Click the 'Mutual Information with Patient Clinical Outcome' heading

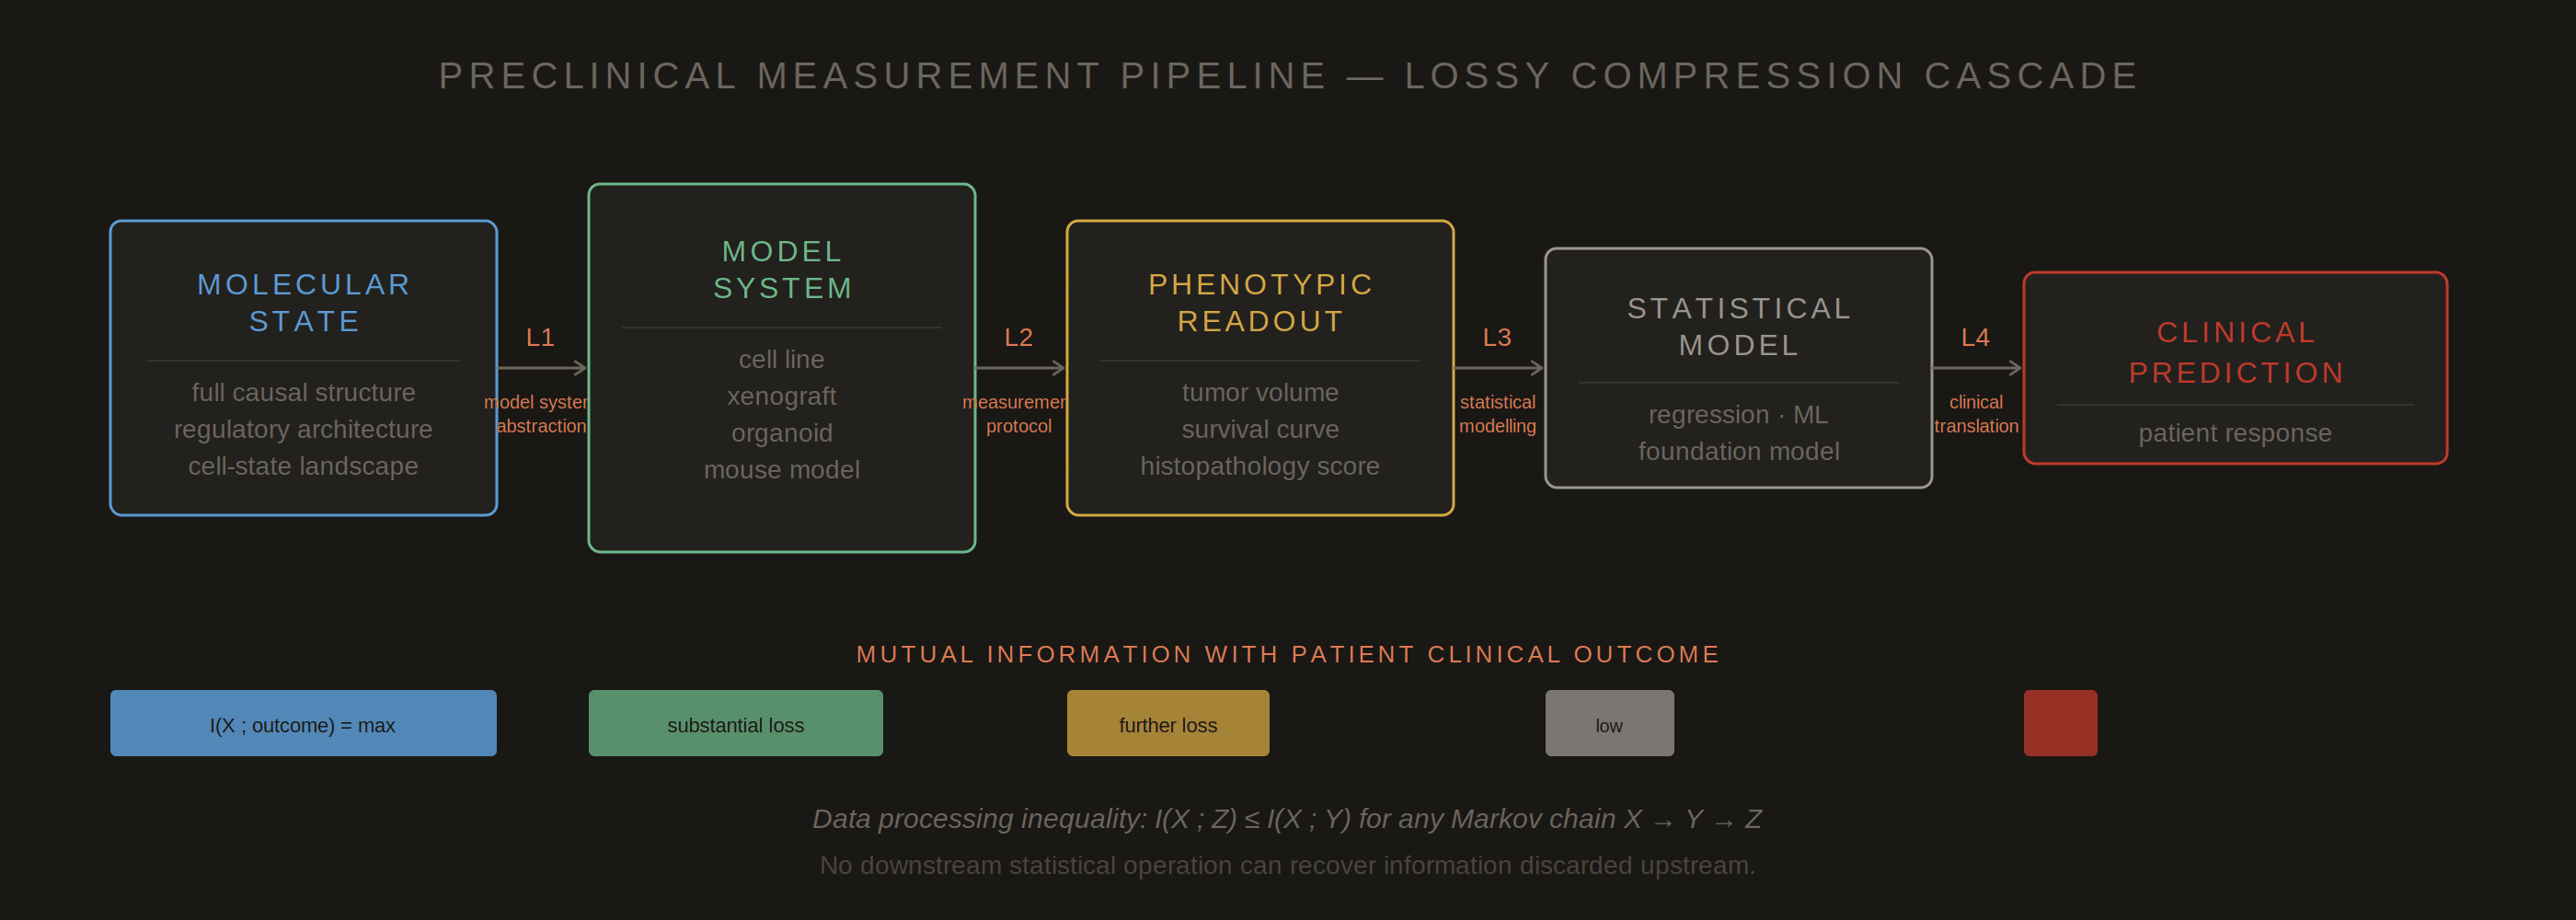point(1288,654)
